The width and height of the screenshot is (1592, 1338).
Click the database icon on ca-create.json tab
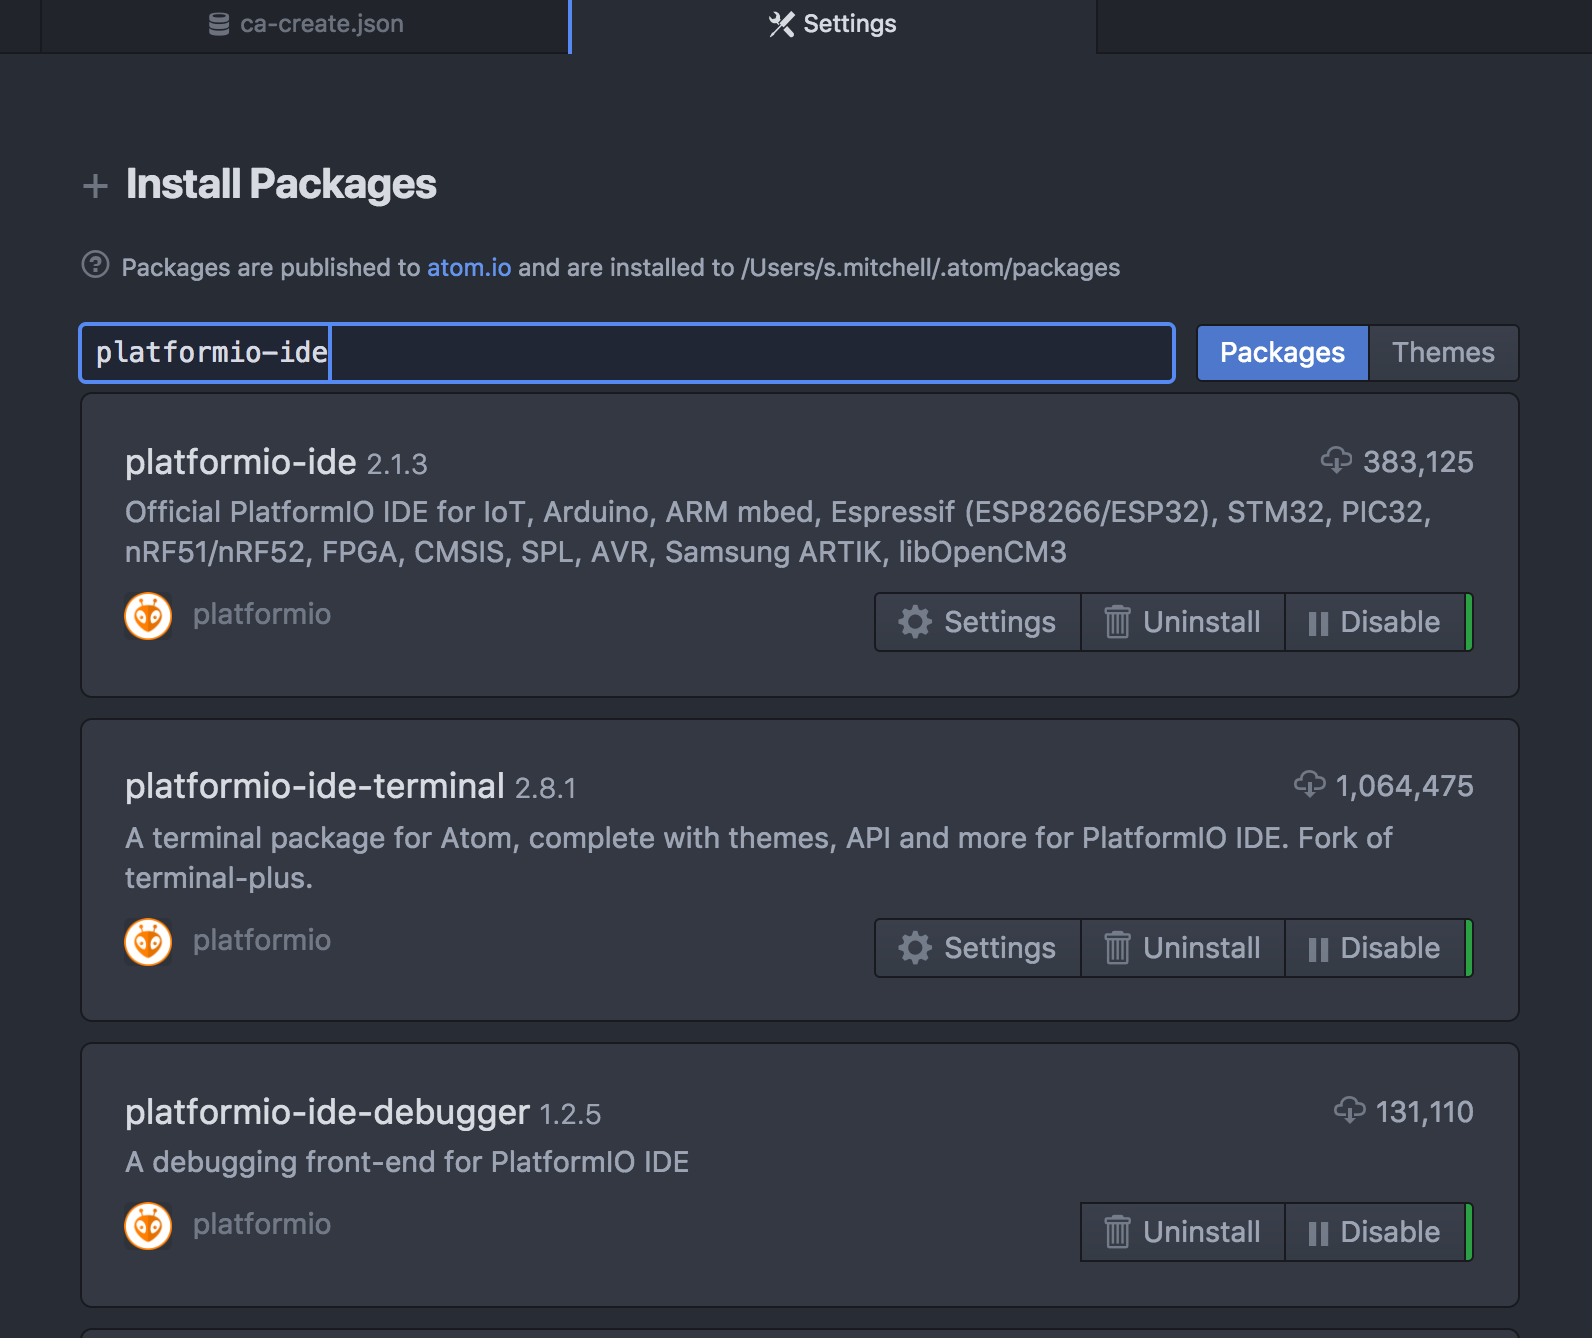pos(219,24)
